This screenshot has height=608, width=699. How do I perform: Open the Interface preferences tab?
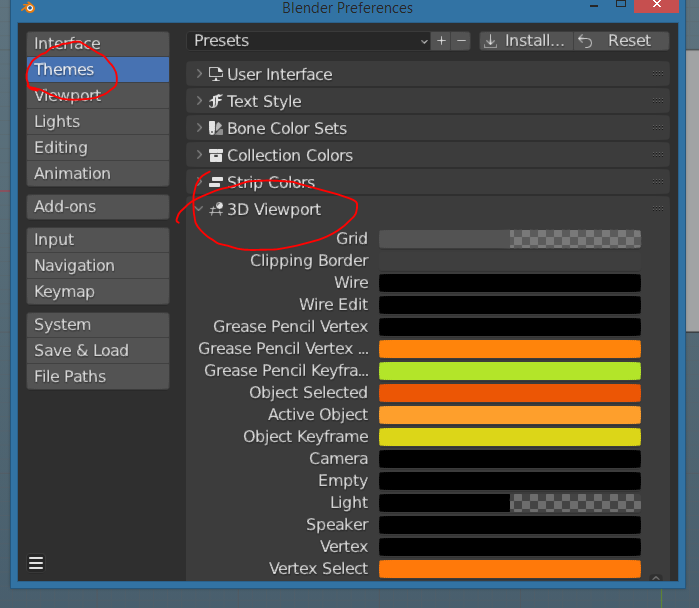click(x=98, y=44)
